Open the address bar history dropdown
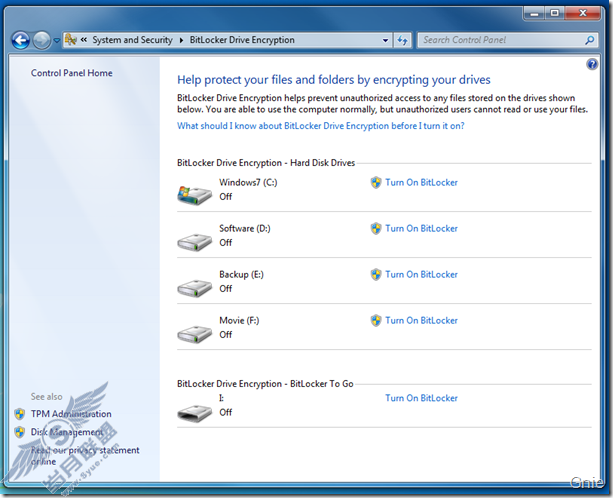 point(385,40)
